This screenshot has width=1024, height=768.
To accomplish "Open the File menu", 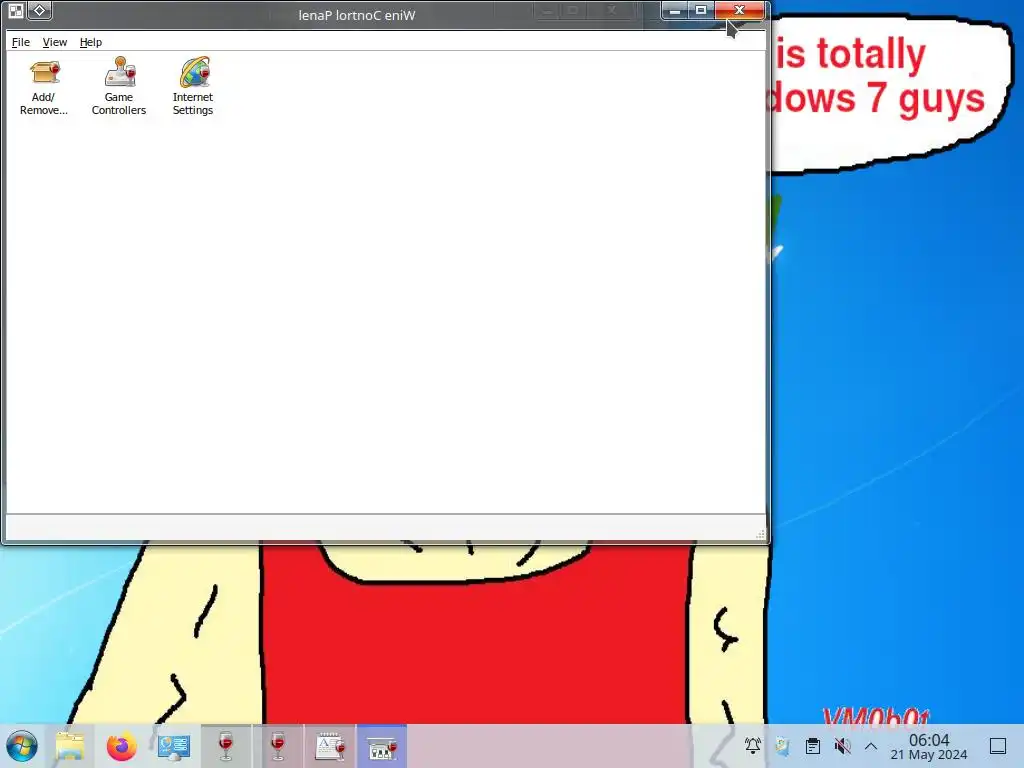I will click(21, 42).
